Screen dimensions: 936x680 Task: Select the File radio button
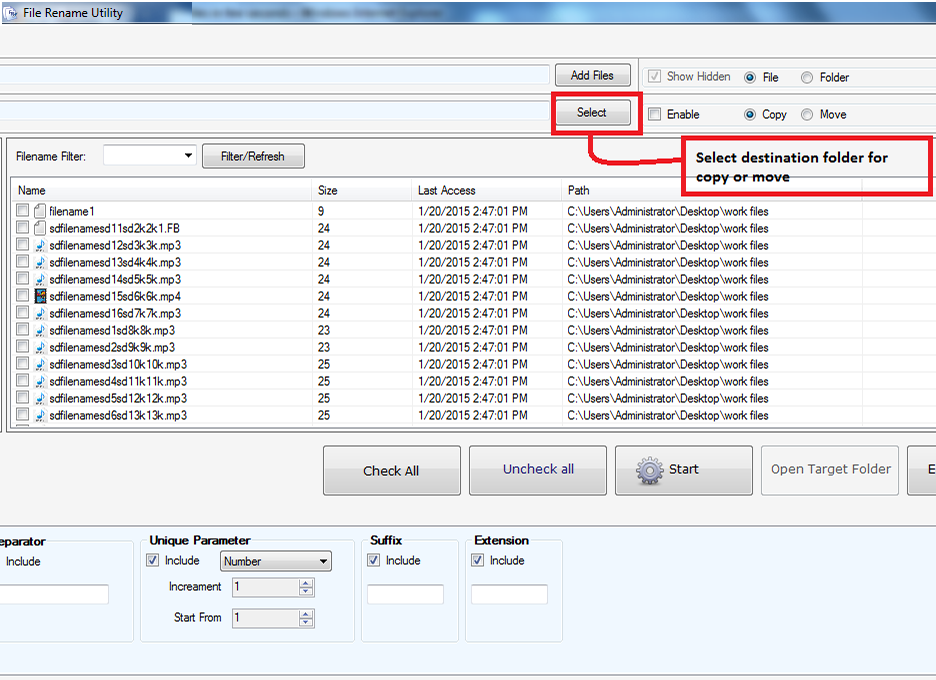pyautogui.click(x=750, y=77)
